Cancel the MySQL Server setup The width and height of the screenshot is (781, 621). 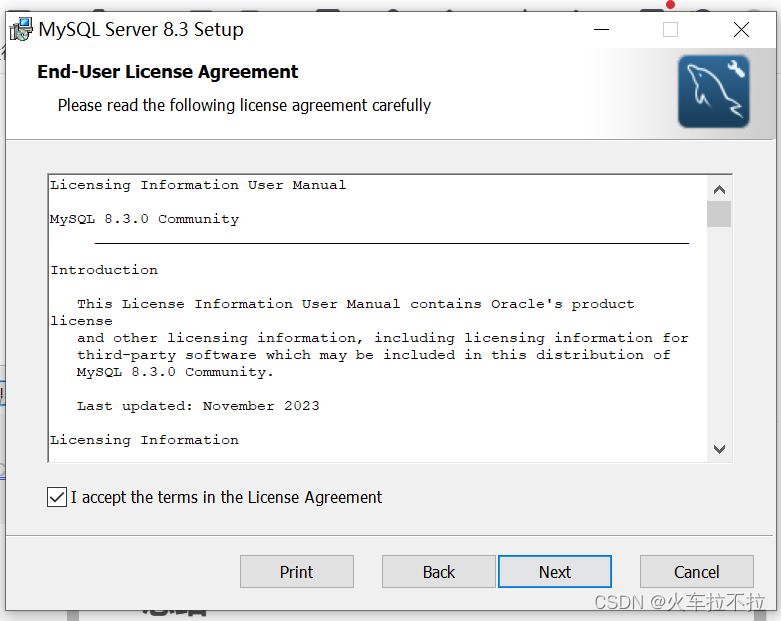696,572
